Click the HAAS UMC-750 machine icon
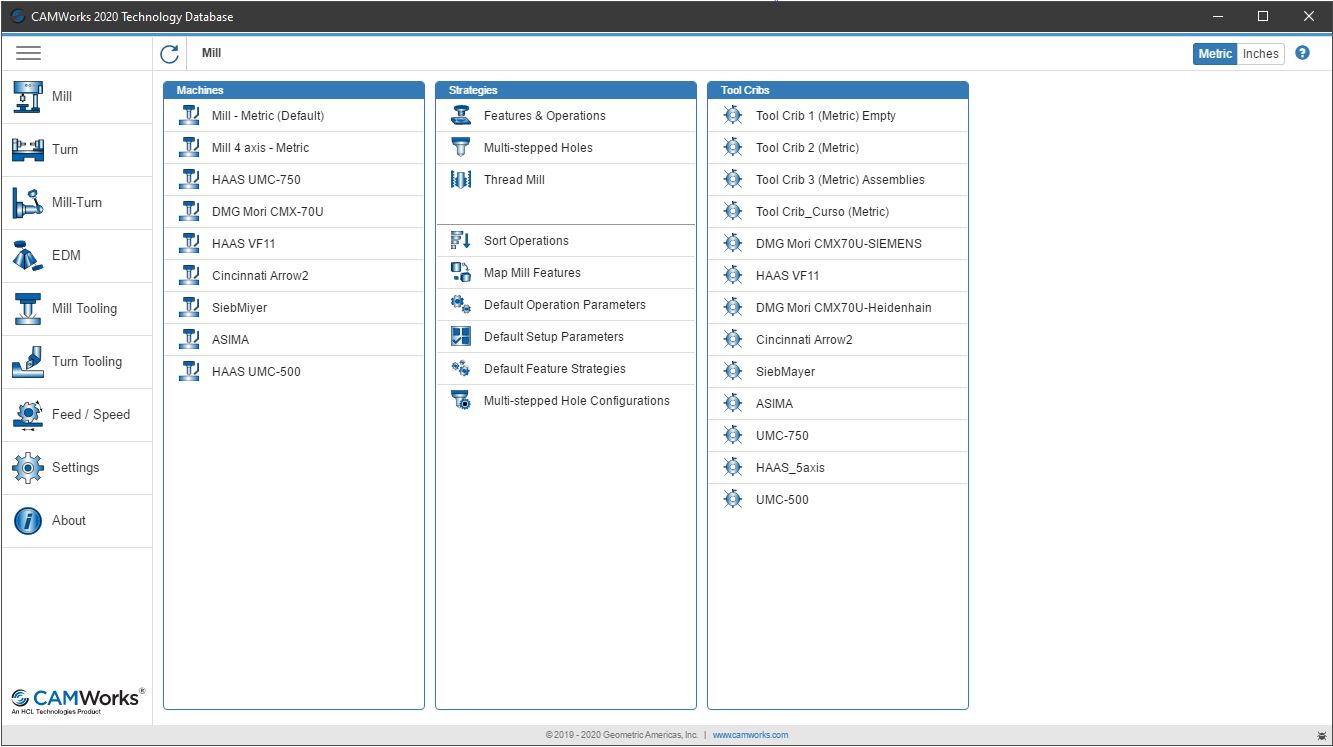Viewport: 1333px width, 747px height. point(190,180)
